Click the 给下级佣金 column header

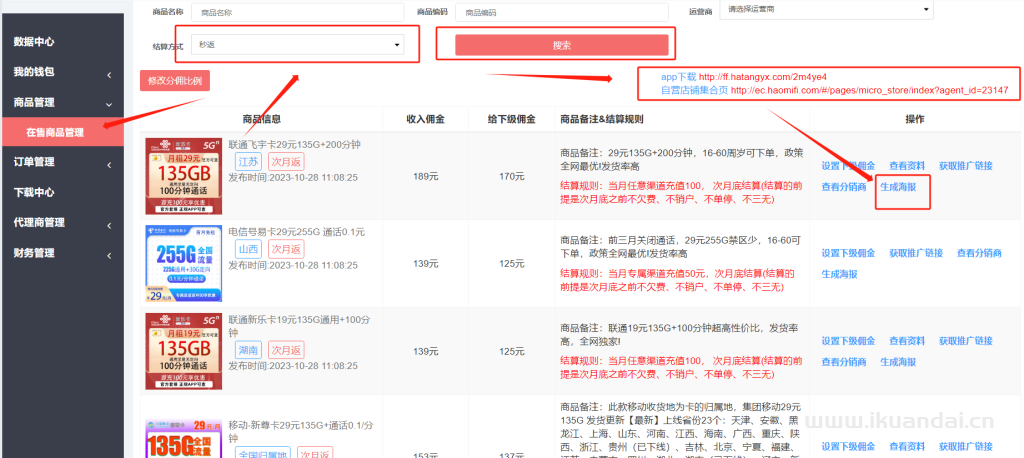coord(511,120)
